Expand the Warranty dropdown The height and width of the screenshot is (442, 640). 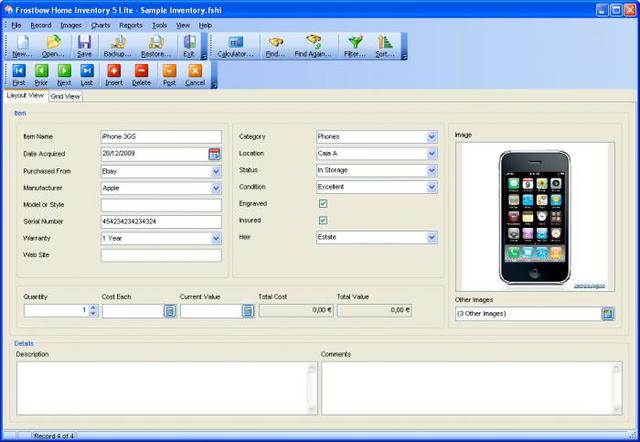[216, 238]
